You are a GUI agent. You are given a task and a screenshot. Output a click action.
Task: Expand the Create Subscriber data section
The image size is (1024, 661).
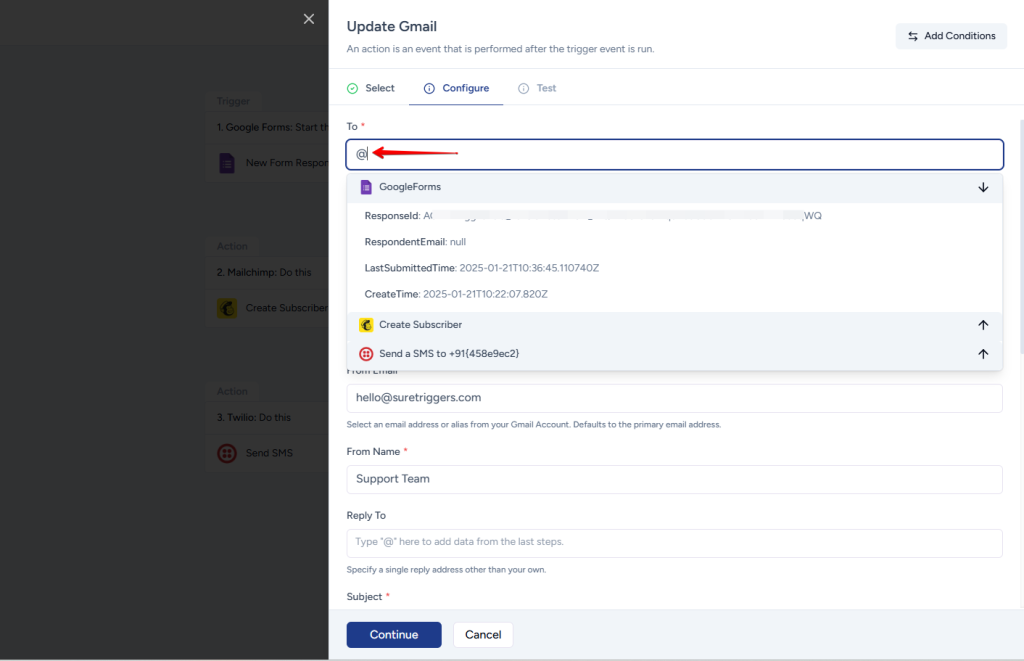click(x=983, y=325)
